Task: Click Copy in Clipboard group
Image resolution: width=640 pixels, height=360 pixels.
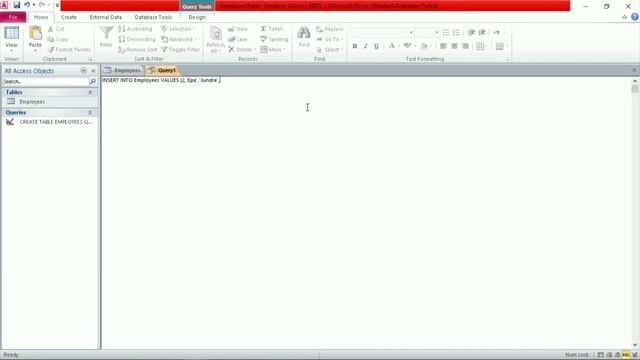Action: (x=58, y=39)
